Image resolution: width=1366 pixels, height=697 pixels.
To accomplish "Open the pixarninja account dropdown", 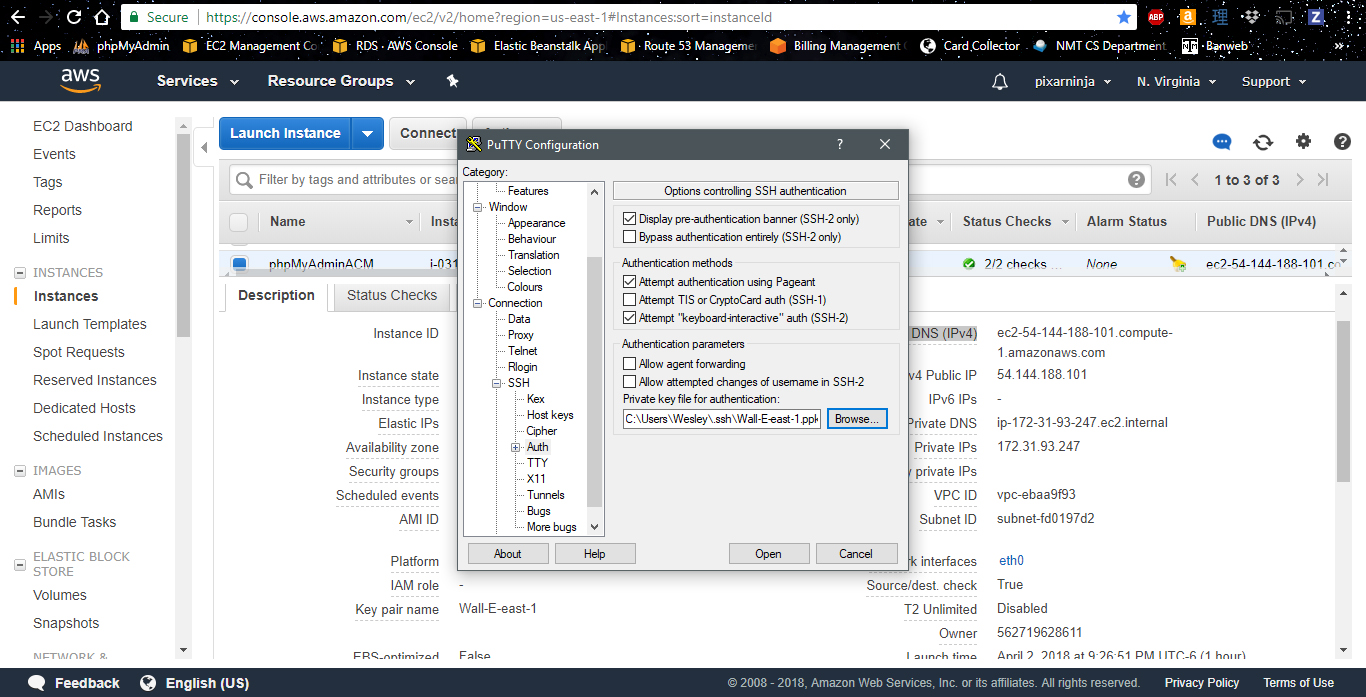I will [x=1073, y=82].
